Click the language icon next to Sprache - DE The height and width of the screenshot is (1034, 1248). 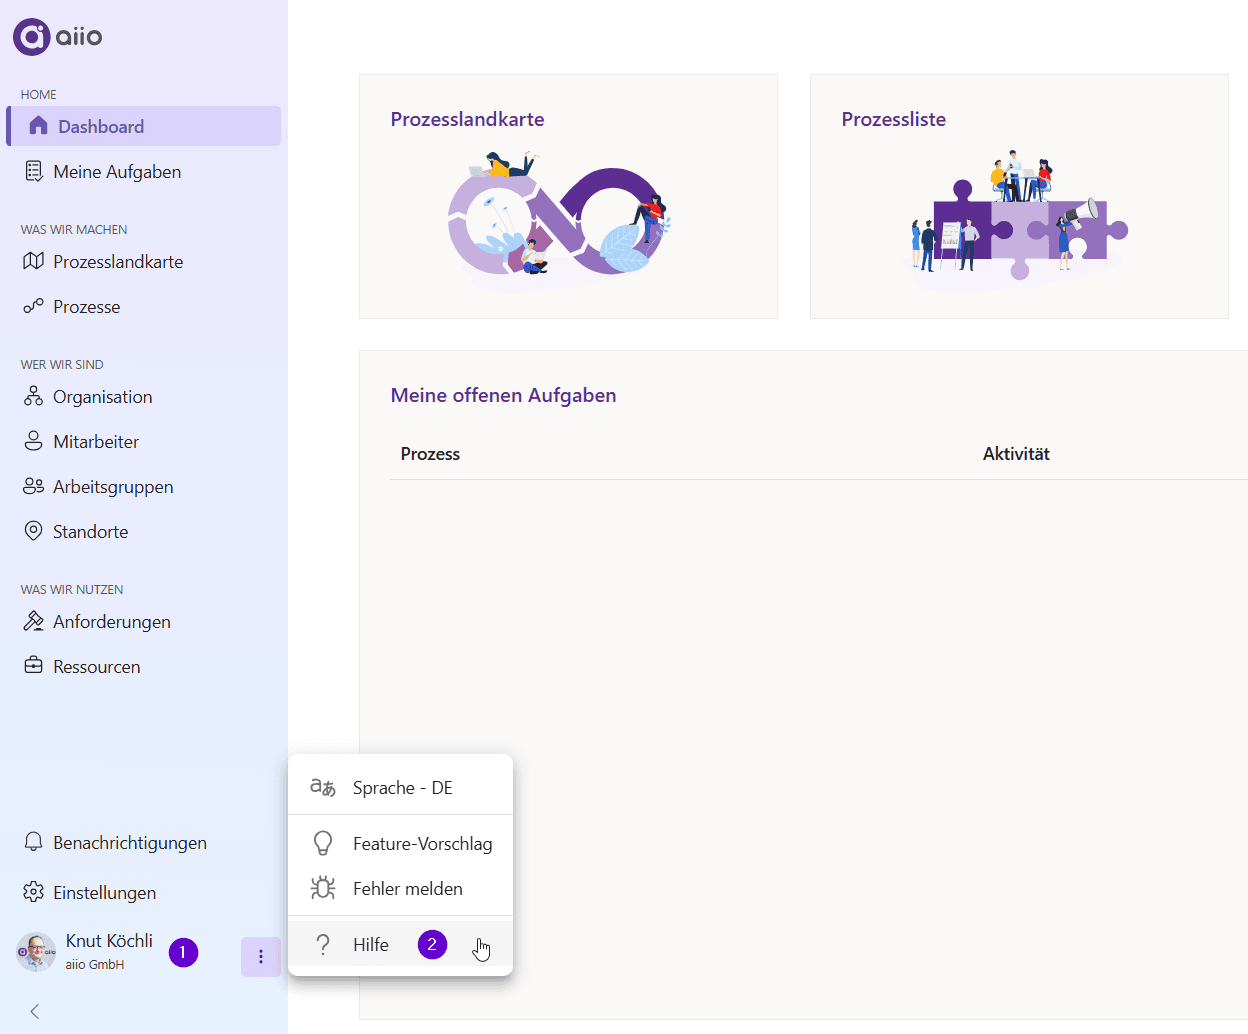322,787
